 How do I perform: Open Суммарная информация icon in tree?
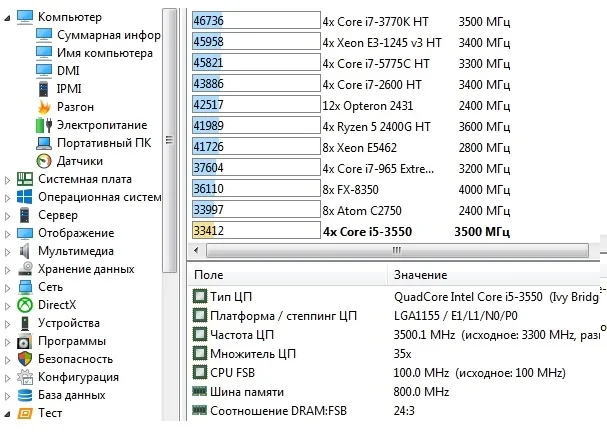[44, 35]
